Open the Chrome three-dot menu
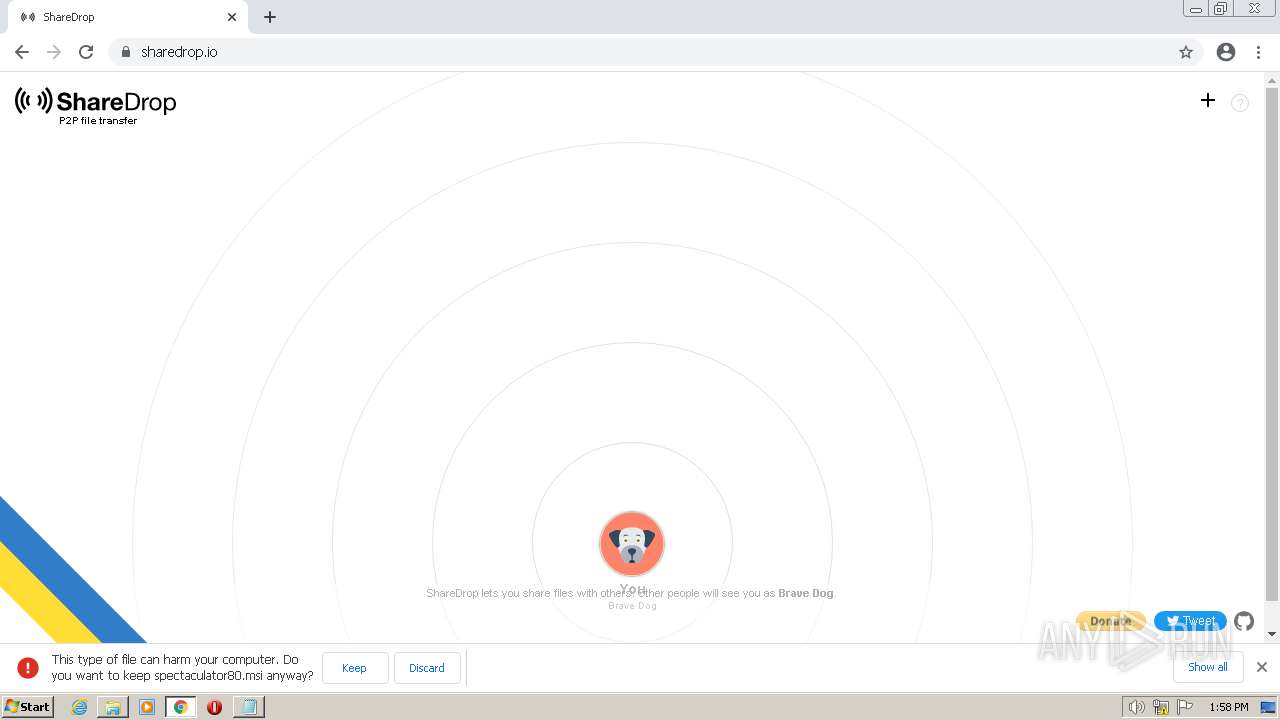Viewport: 1280px width, 720px height. click(1258, 52)
